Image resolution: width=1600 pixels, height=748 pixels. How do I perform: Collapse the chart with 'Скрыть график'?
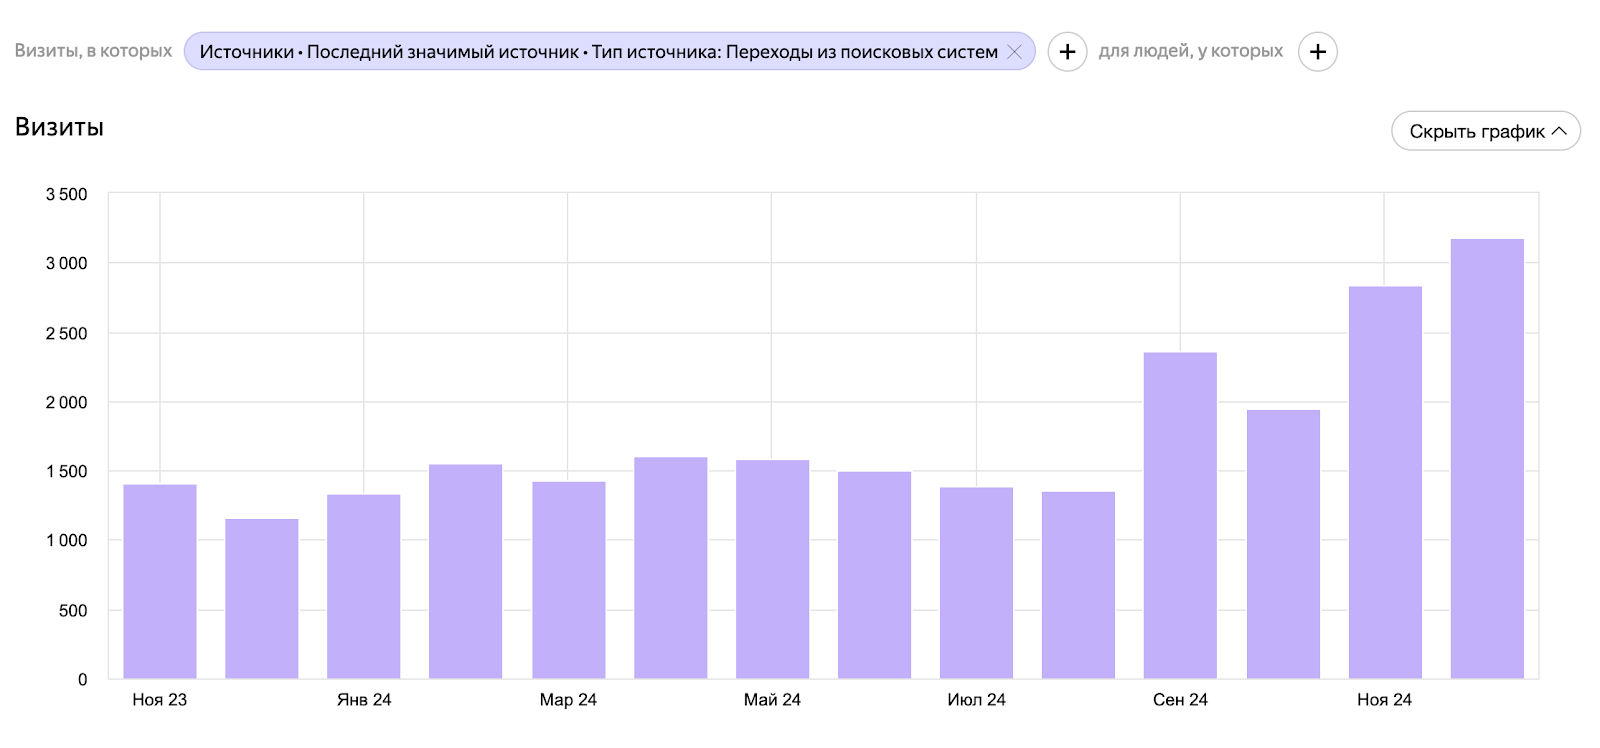(x=1485, y=131)
